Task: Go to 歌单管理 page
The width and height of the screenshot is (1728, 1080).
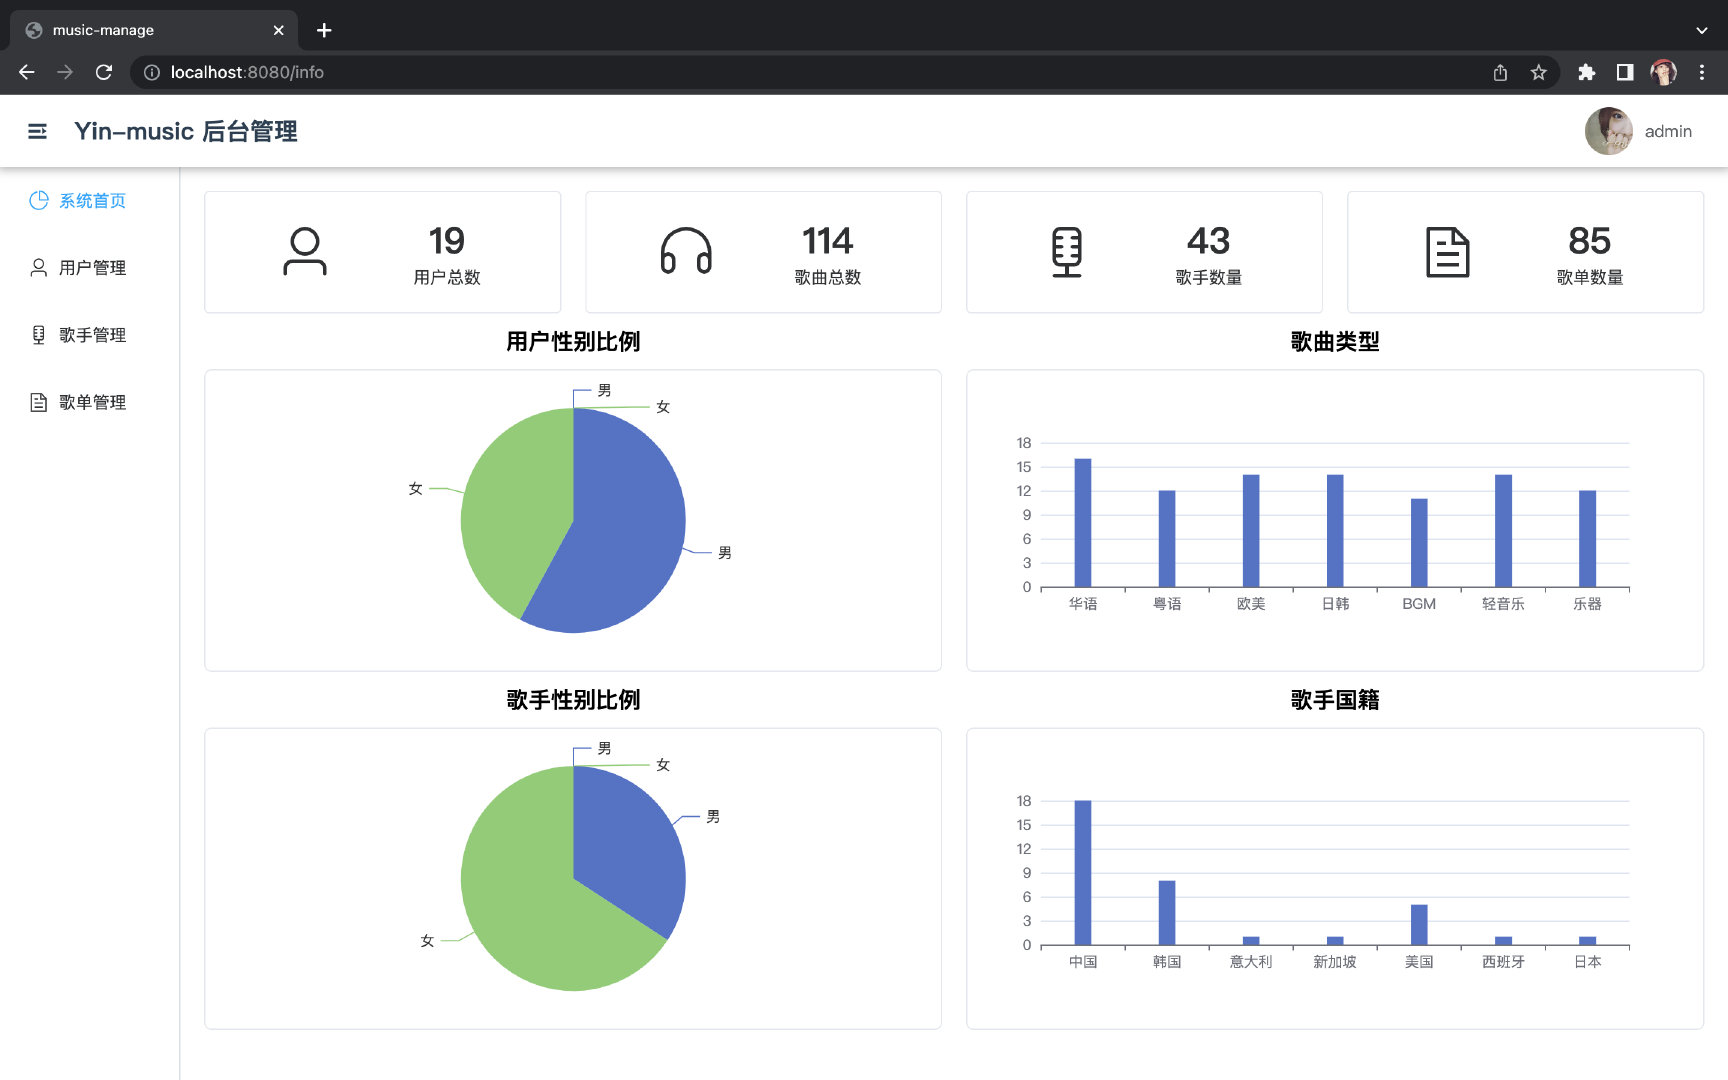Action: point(90,402)
